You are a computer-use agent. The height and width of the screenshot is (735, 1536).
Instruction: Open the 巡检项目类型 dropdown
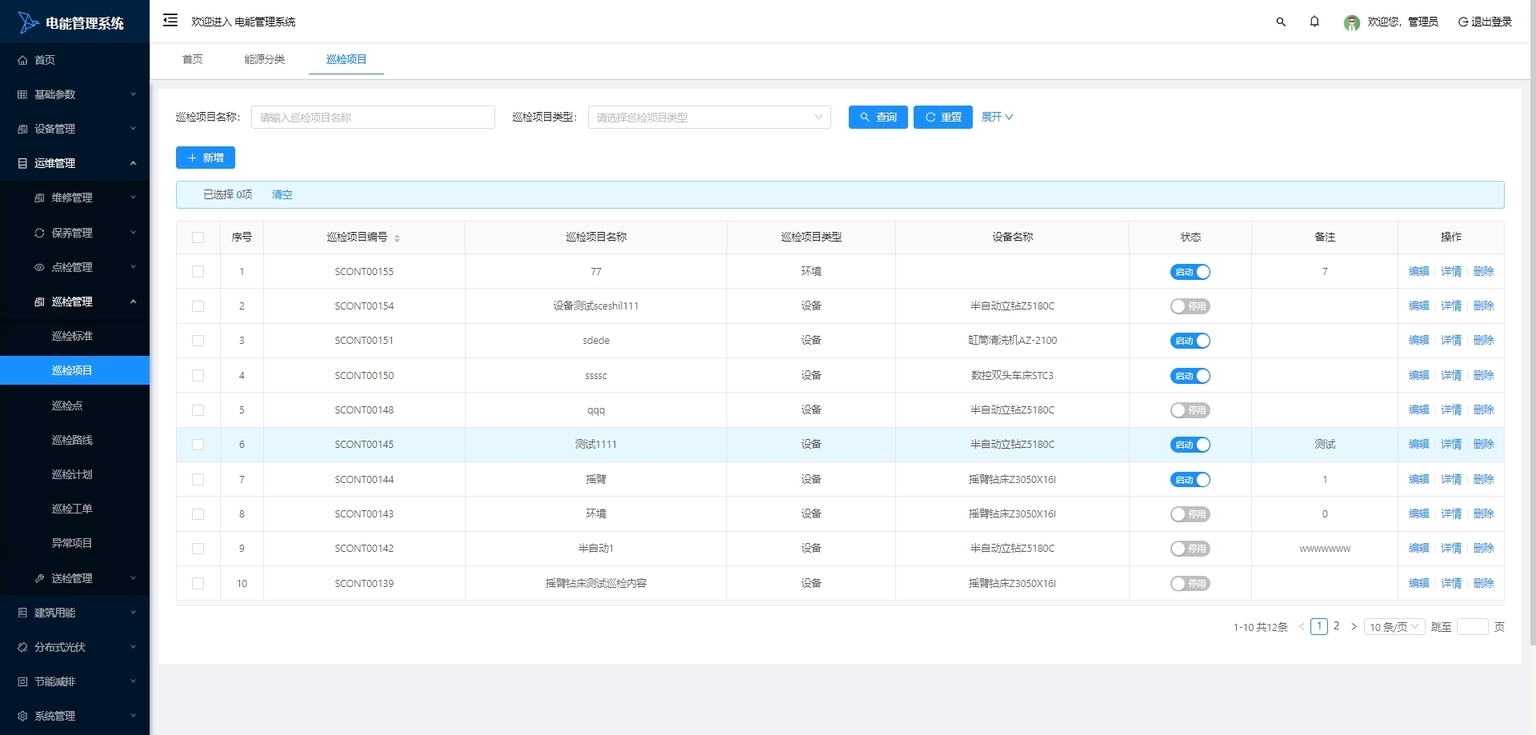pyautogui.click(x=709, y=117)
